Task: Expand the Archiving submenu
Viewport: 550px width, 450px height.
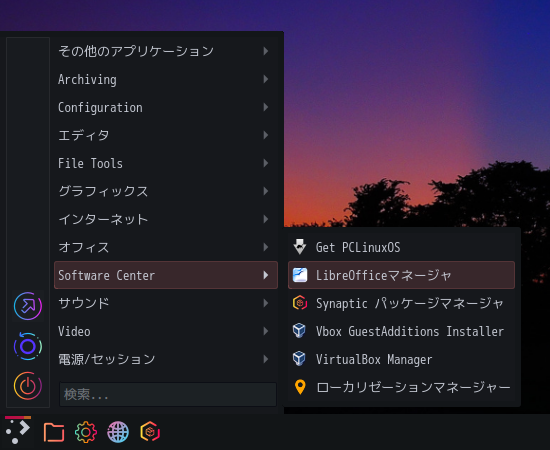Action: click(166, 79)
